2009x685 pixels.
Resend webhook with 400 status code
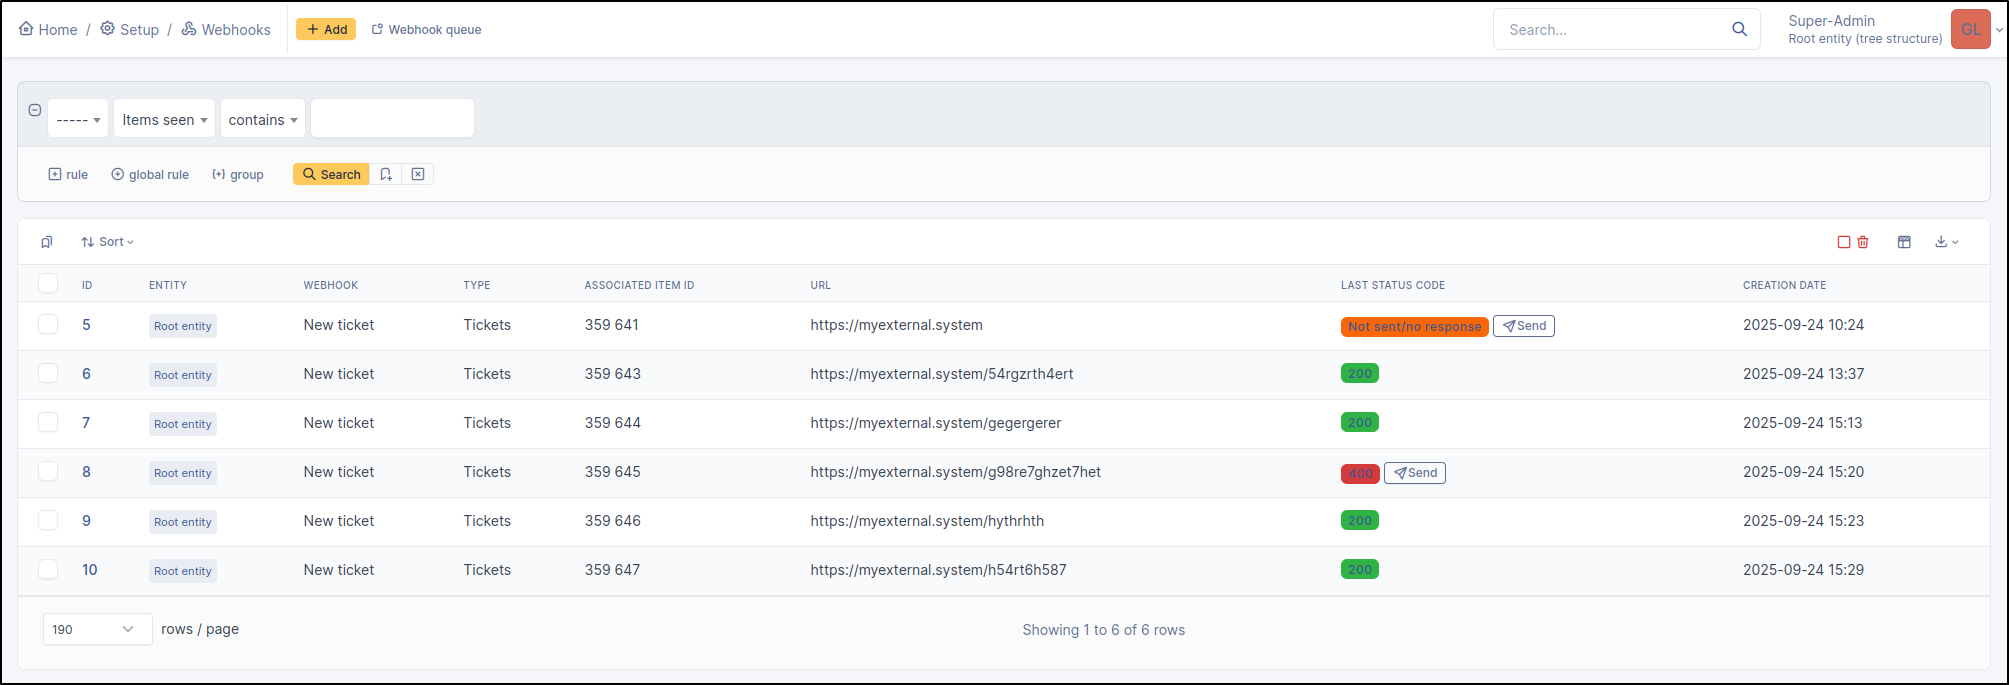[x=1415, y=473]
